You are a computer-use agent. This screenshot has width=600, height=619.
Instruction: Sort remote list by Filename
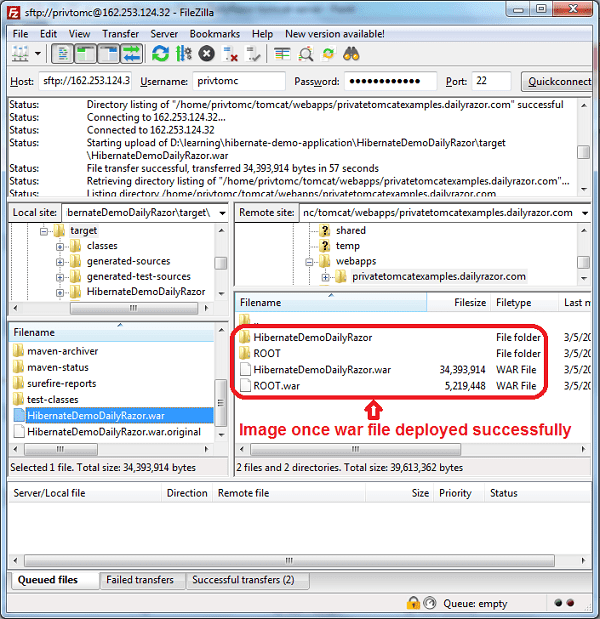click(331, 303)
